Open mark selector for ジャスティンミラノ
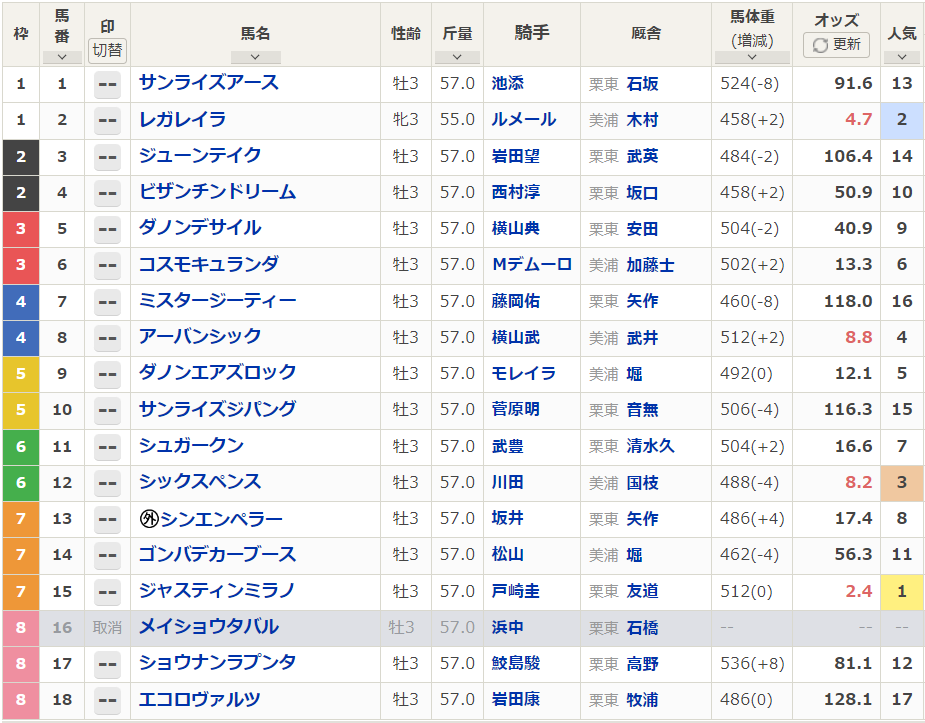Viewport: 925px width, 723px height. coord(107,592)
